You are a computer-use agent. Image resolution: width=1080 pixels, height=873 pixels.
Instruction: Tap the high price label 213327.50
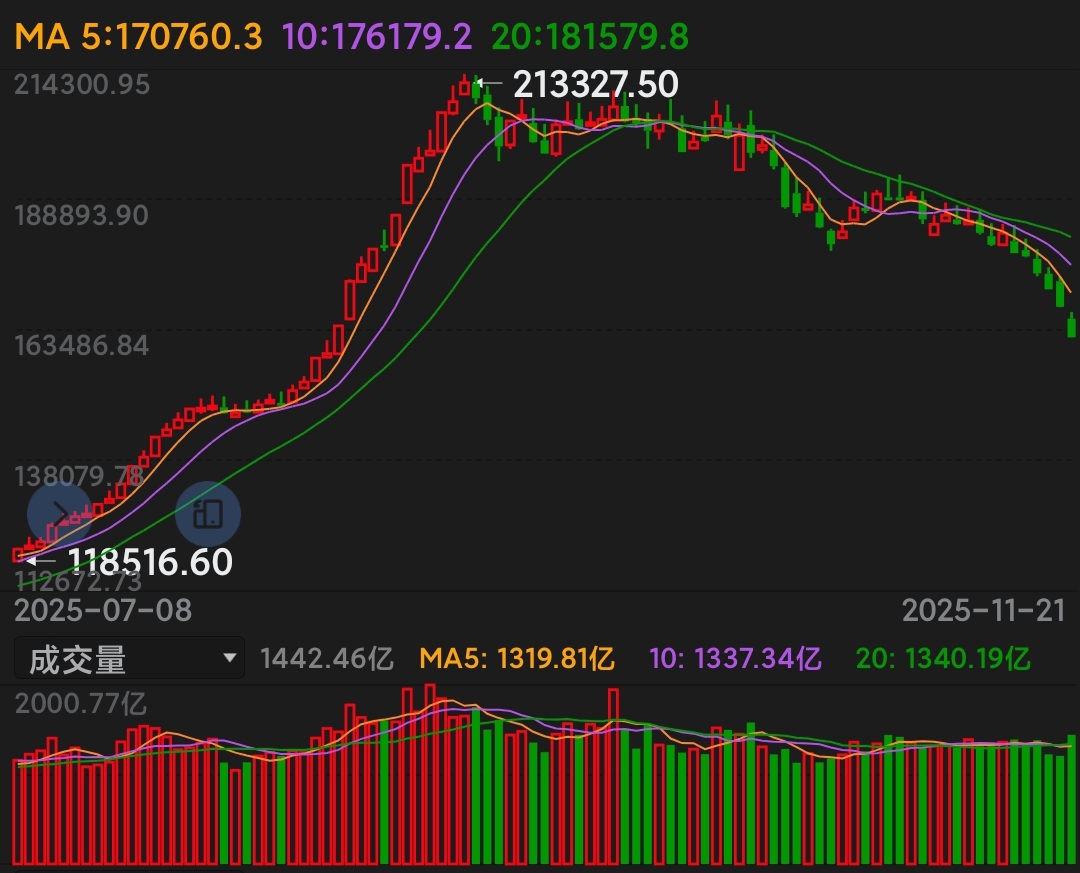click(596, 84)
